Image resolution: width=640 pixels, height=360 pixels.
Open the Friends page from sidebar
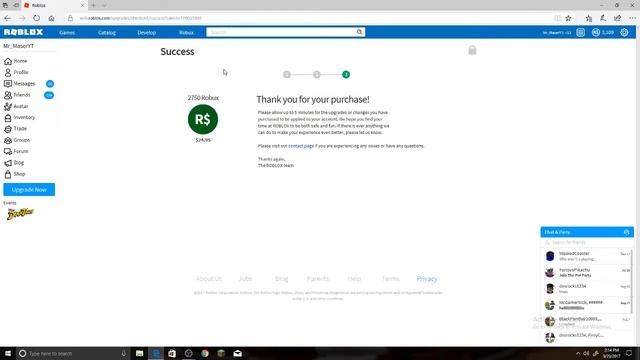(17, 95)
